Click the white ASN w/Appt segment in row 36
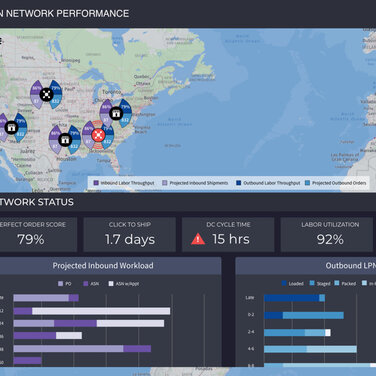The height and width of the screenshot is (376, 376). click(69, 335)
